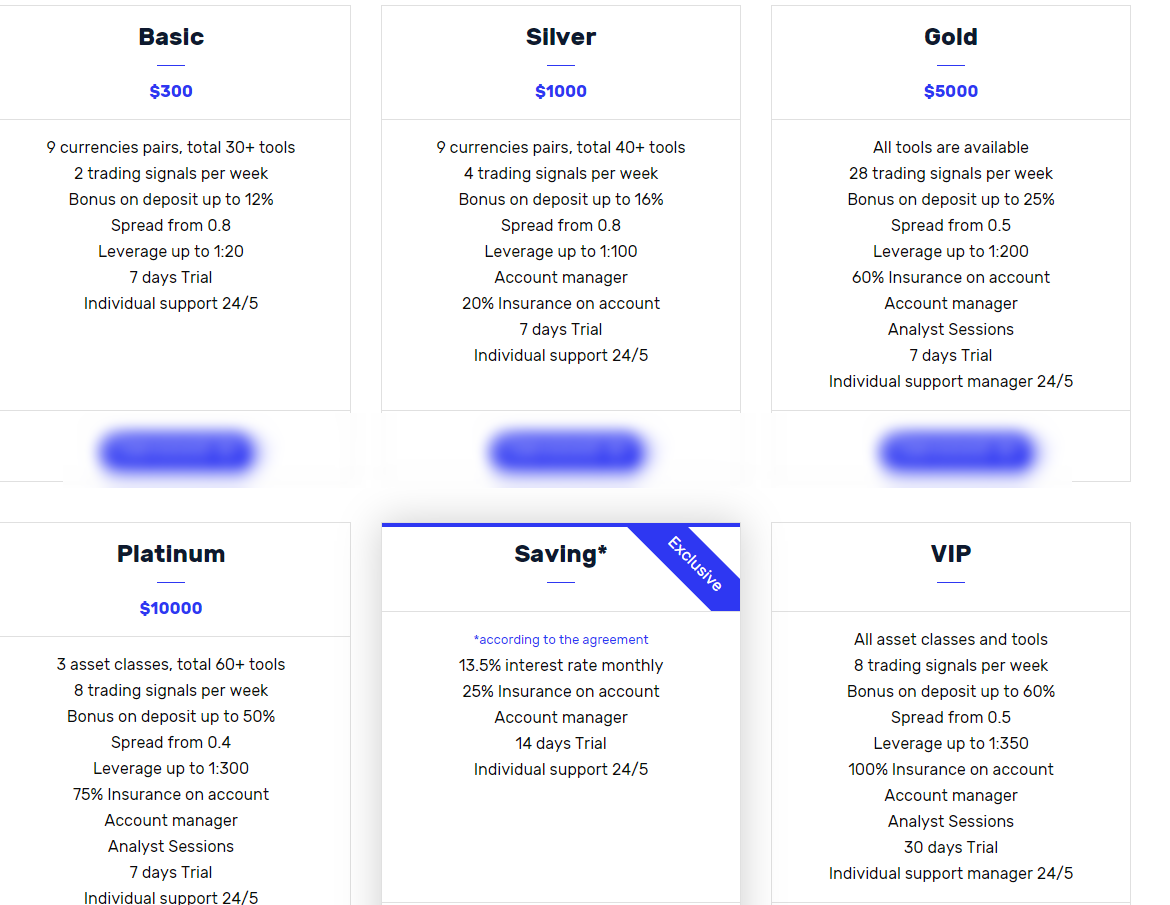This screenshot has width=1170, height=905.
Task: Click the $5000 Gold price
Action: pyautogui.click(x=951, y=91)
